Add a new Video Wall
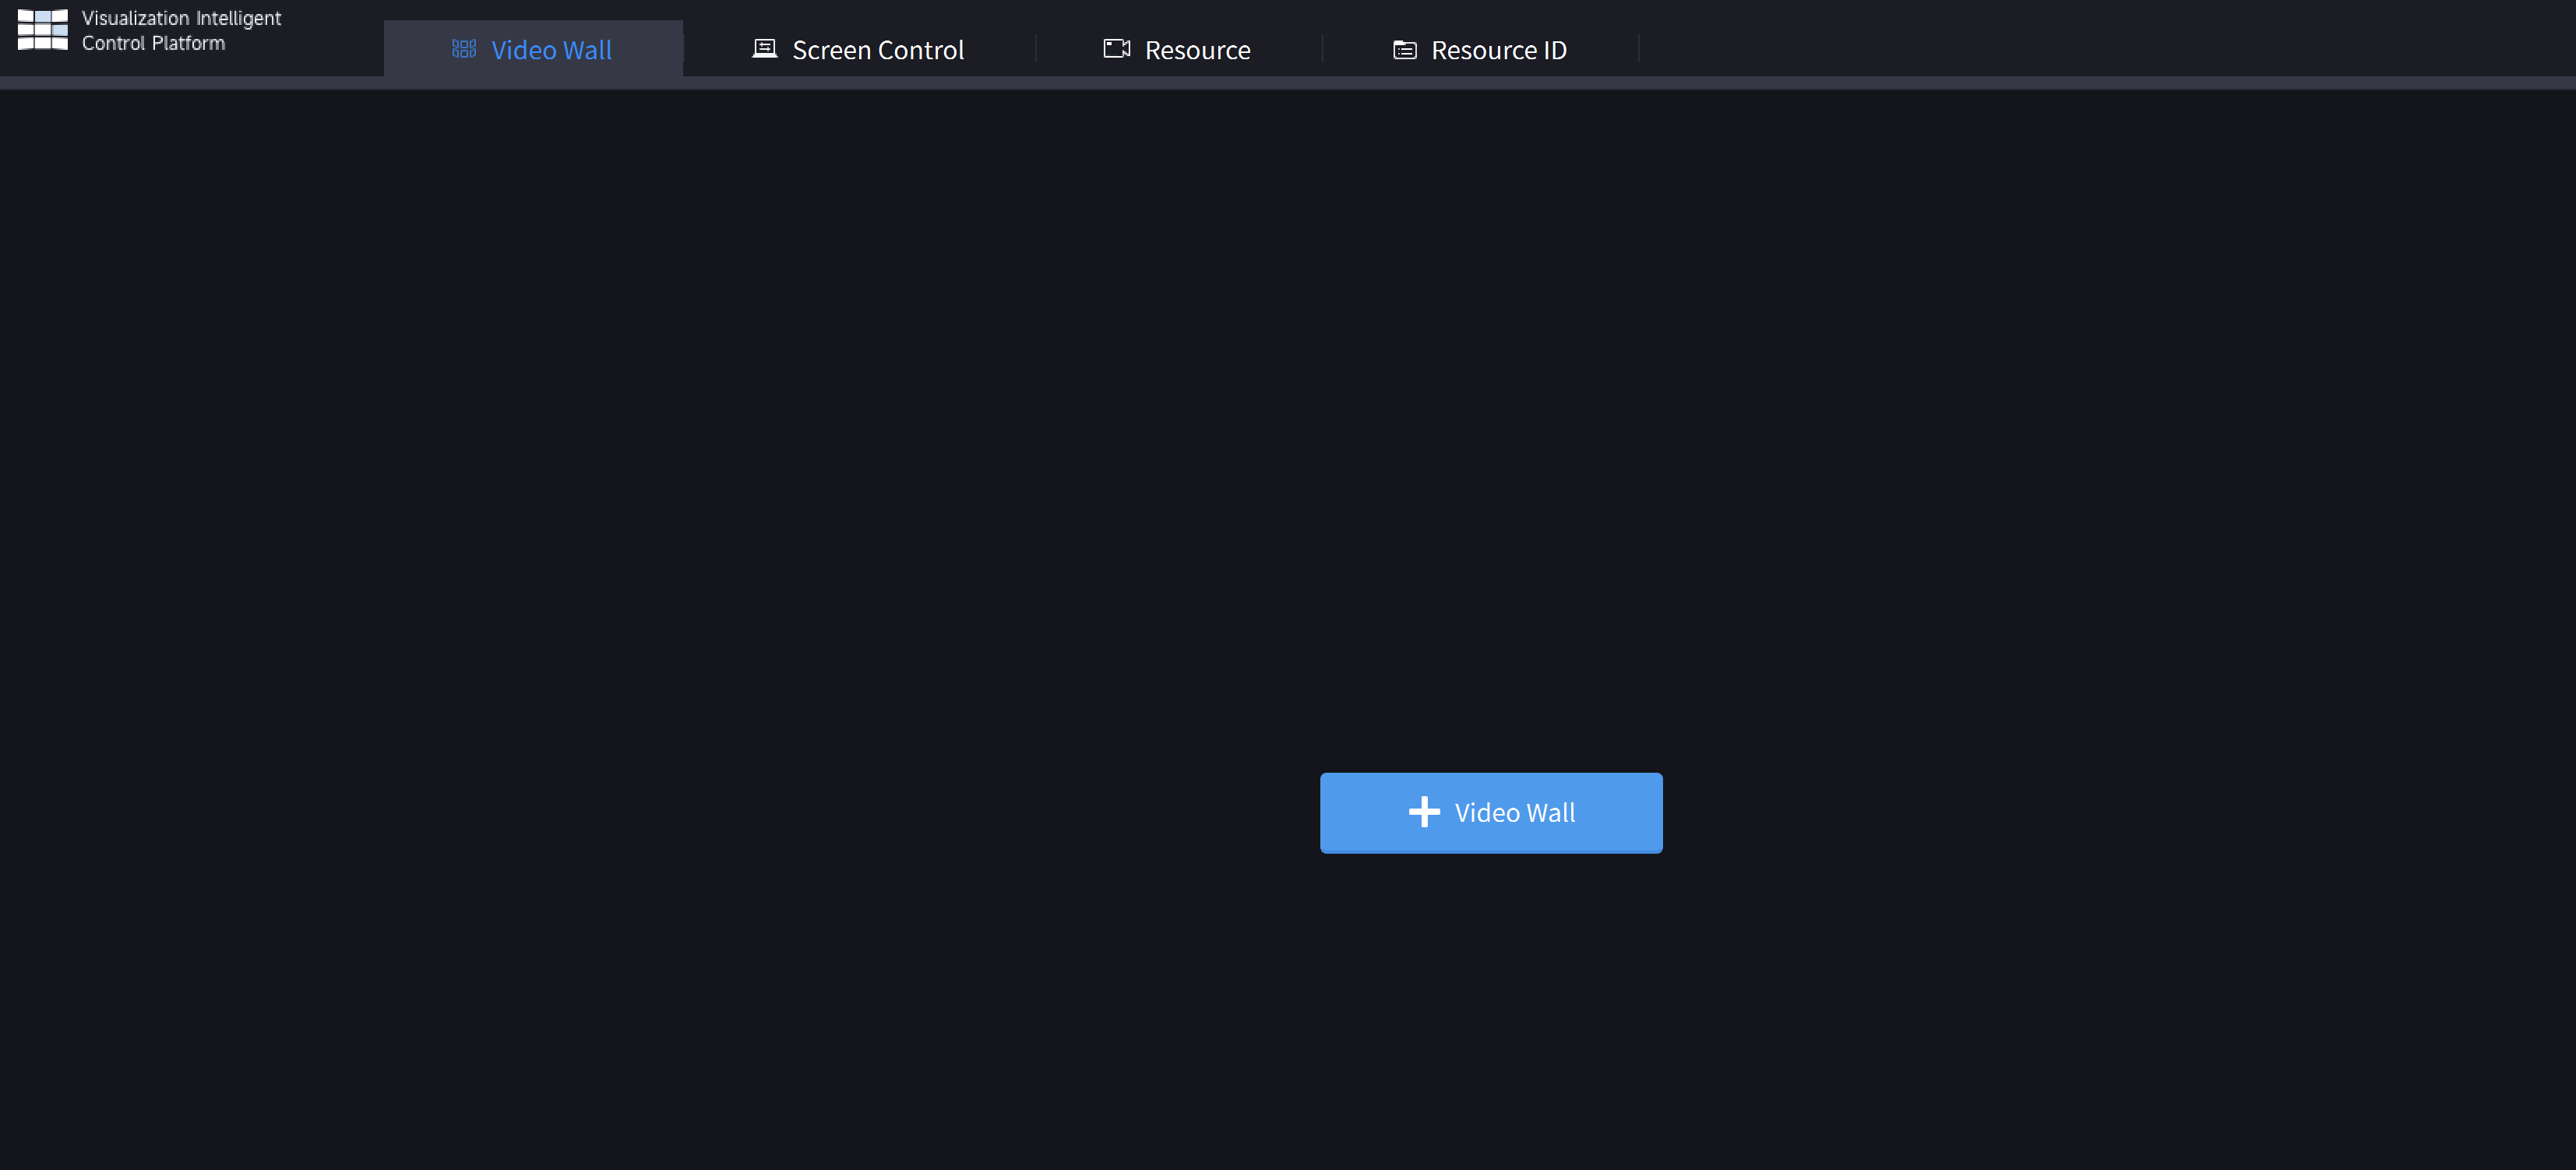 click(1490, 812)
